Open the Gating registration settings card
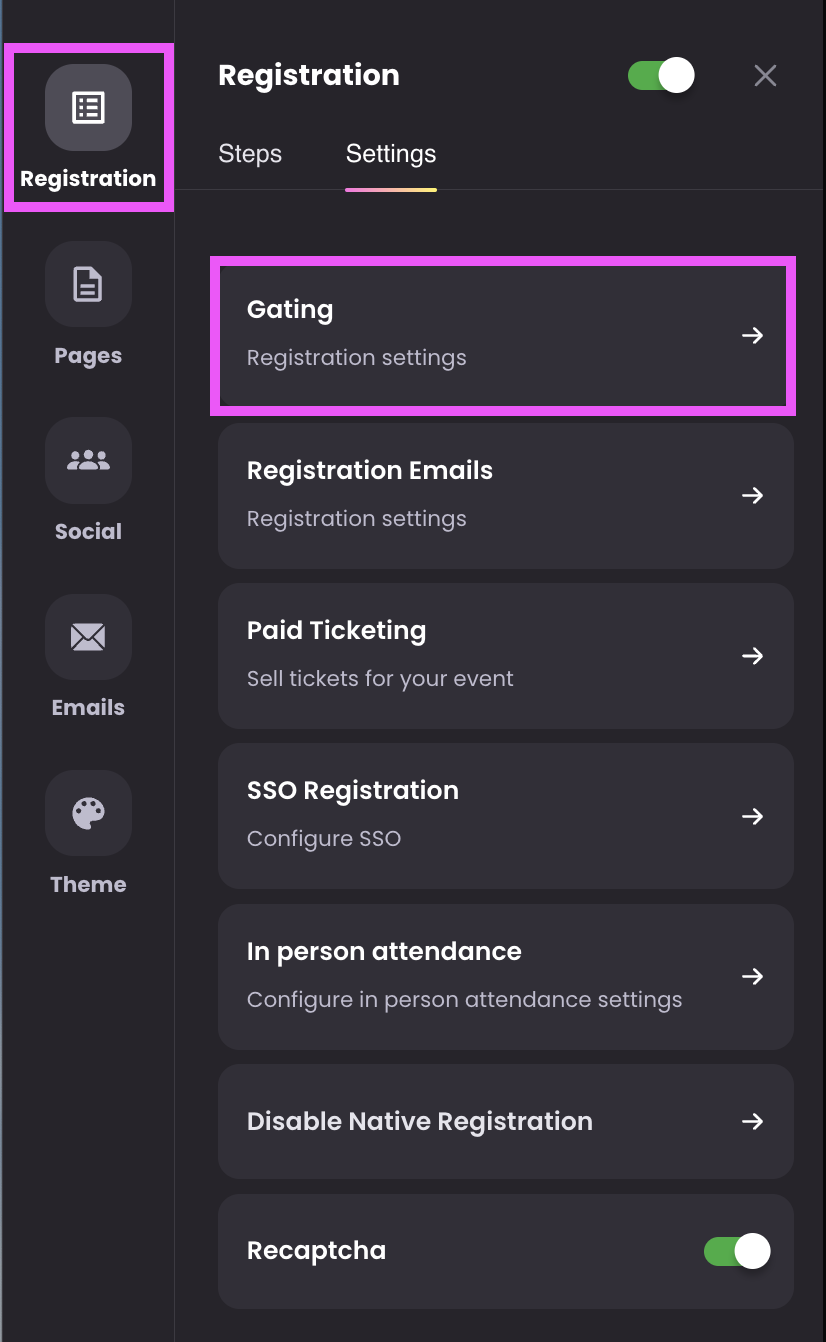The width and height of the screenshot is (826, 1342). coord(503,335)
